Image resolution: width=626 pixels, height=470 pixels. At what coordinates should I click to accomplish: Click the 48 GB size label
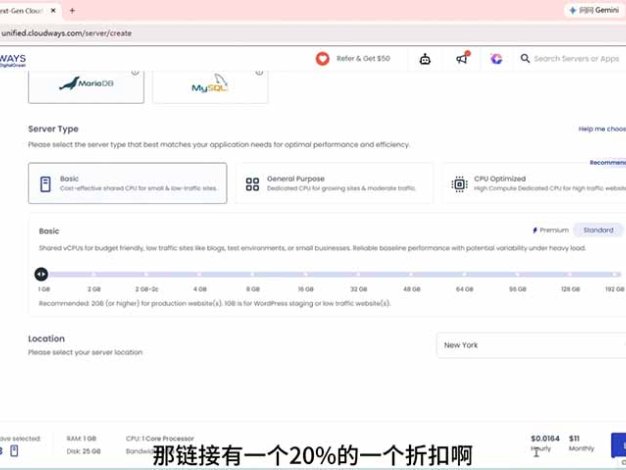(x=412, y=289)
